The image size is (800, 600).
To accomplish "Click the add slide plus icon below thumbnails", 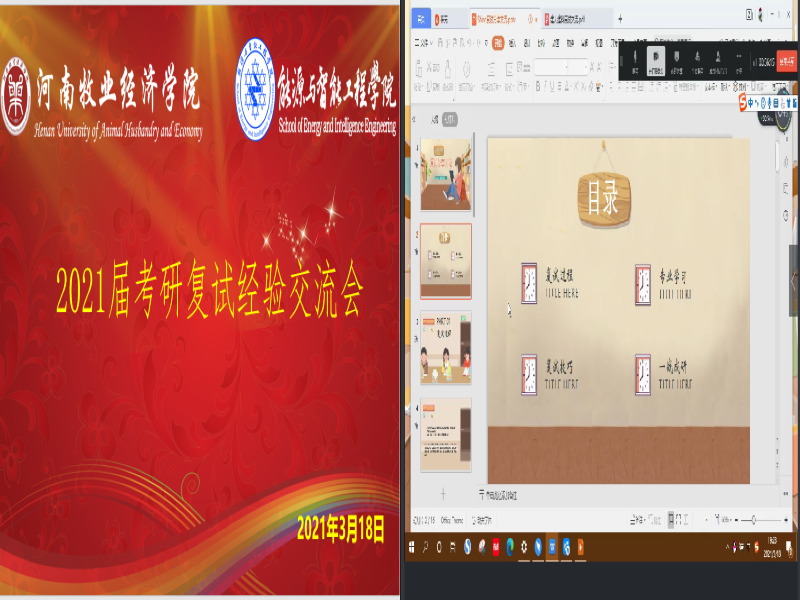I will (443, 494).
